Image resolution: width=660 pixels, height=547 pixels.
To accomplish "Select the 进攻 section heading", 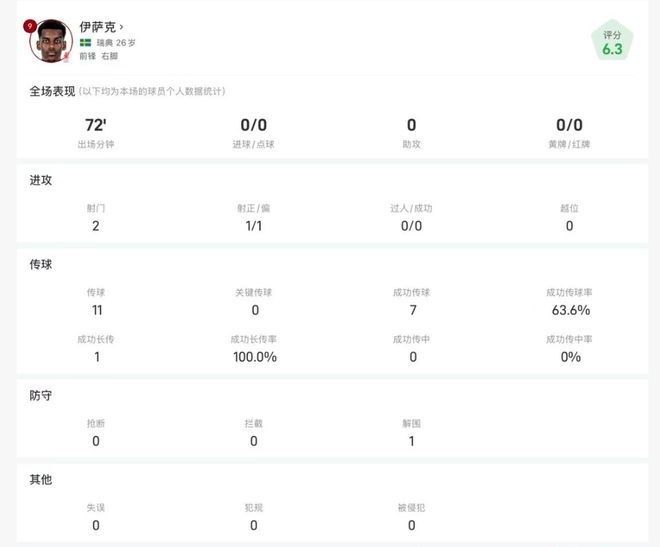I will click(41, 180).
